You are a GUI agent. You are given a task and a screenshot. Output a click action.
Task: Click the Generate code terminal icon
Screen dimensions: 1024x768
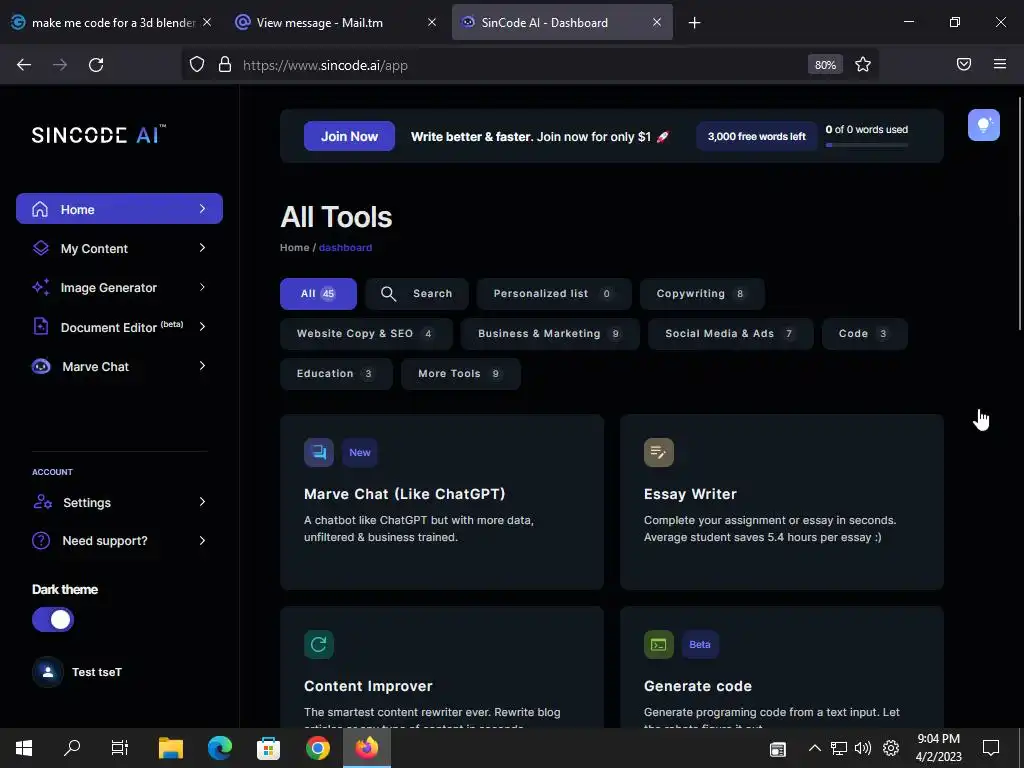click(658, 645)
